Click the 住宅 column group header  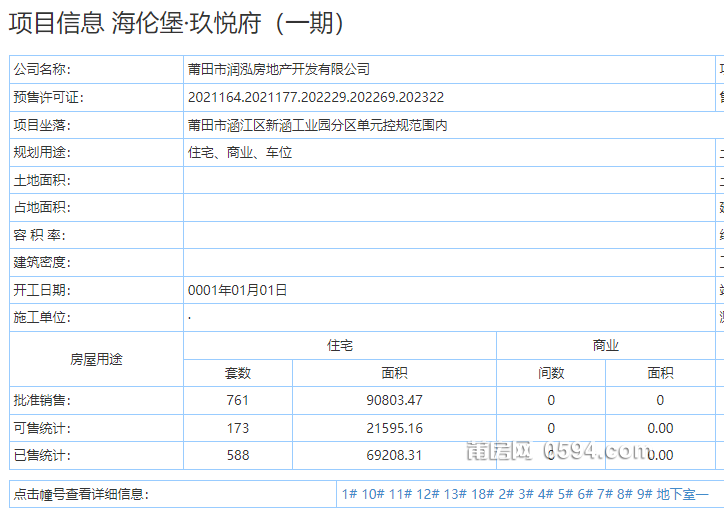click(340, 345)
